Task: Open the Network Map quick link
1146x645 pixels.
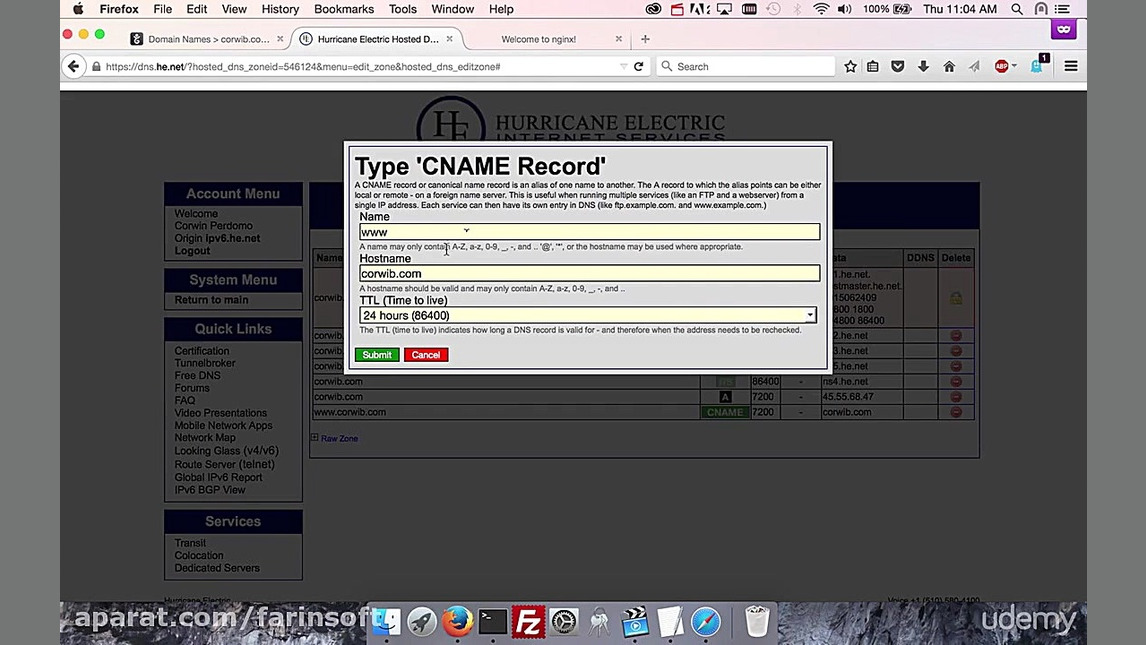Action: [x=205, y=438]
